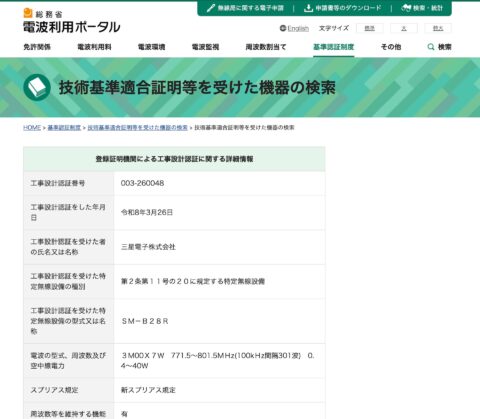Click the value 新スプリアス規定
The height and width of the screenshot is (419, 480).
click(x=148, y=390)
